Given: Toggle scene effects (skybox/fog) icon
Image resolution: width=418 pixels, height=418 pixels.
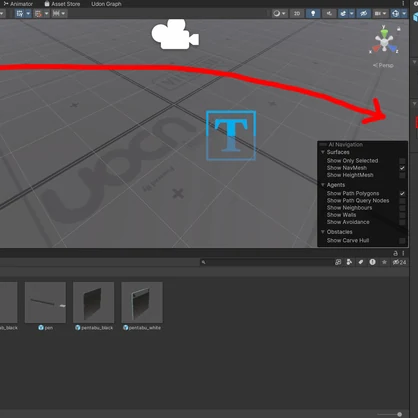Looking at the screenshot, I should point(343,14).
